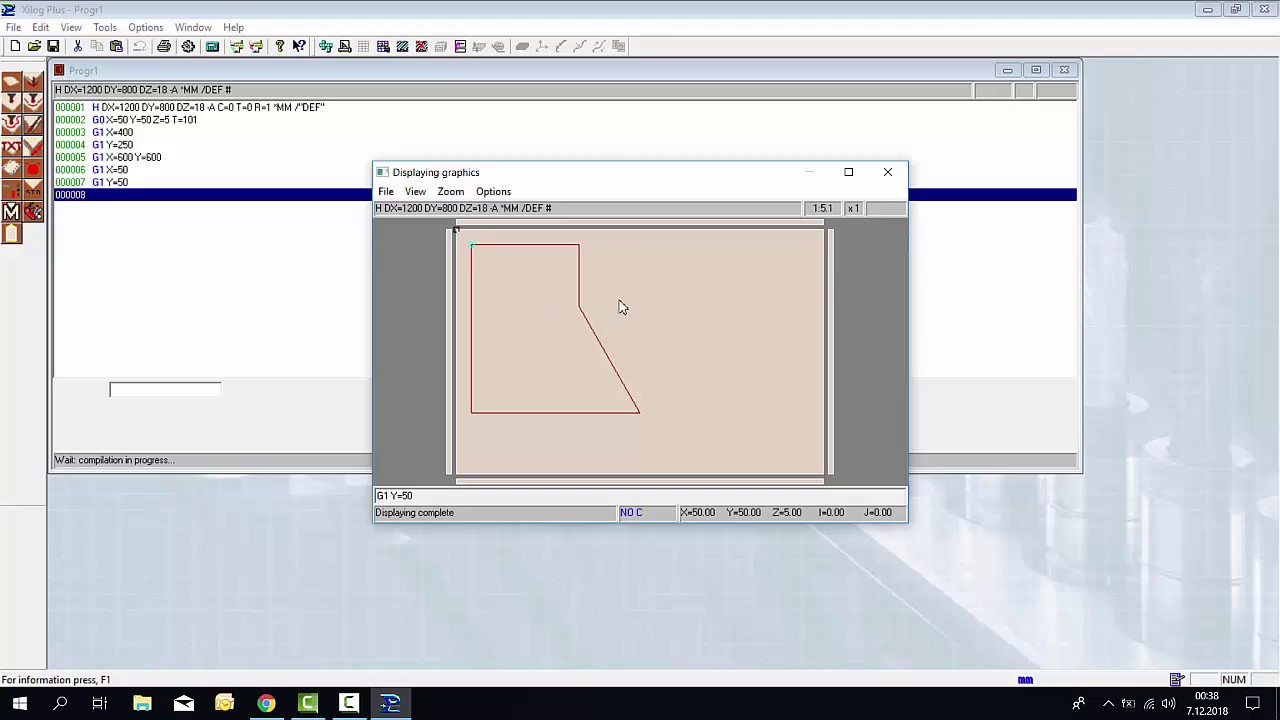
Task: Open the Tools menu
Action: [x=105, y=27]
